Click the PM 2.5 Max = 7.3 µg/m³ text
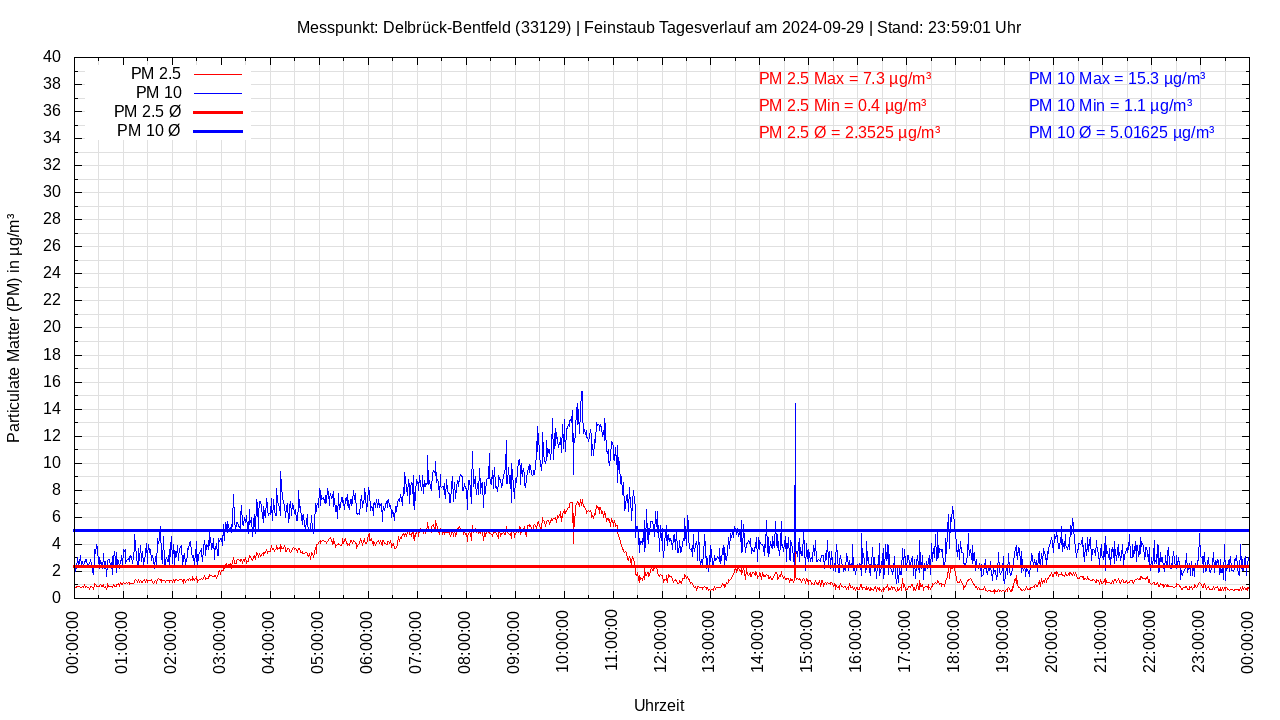The height and width of the screenshot is (720, 1280). click(x=845, y=78)
